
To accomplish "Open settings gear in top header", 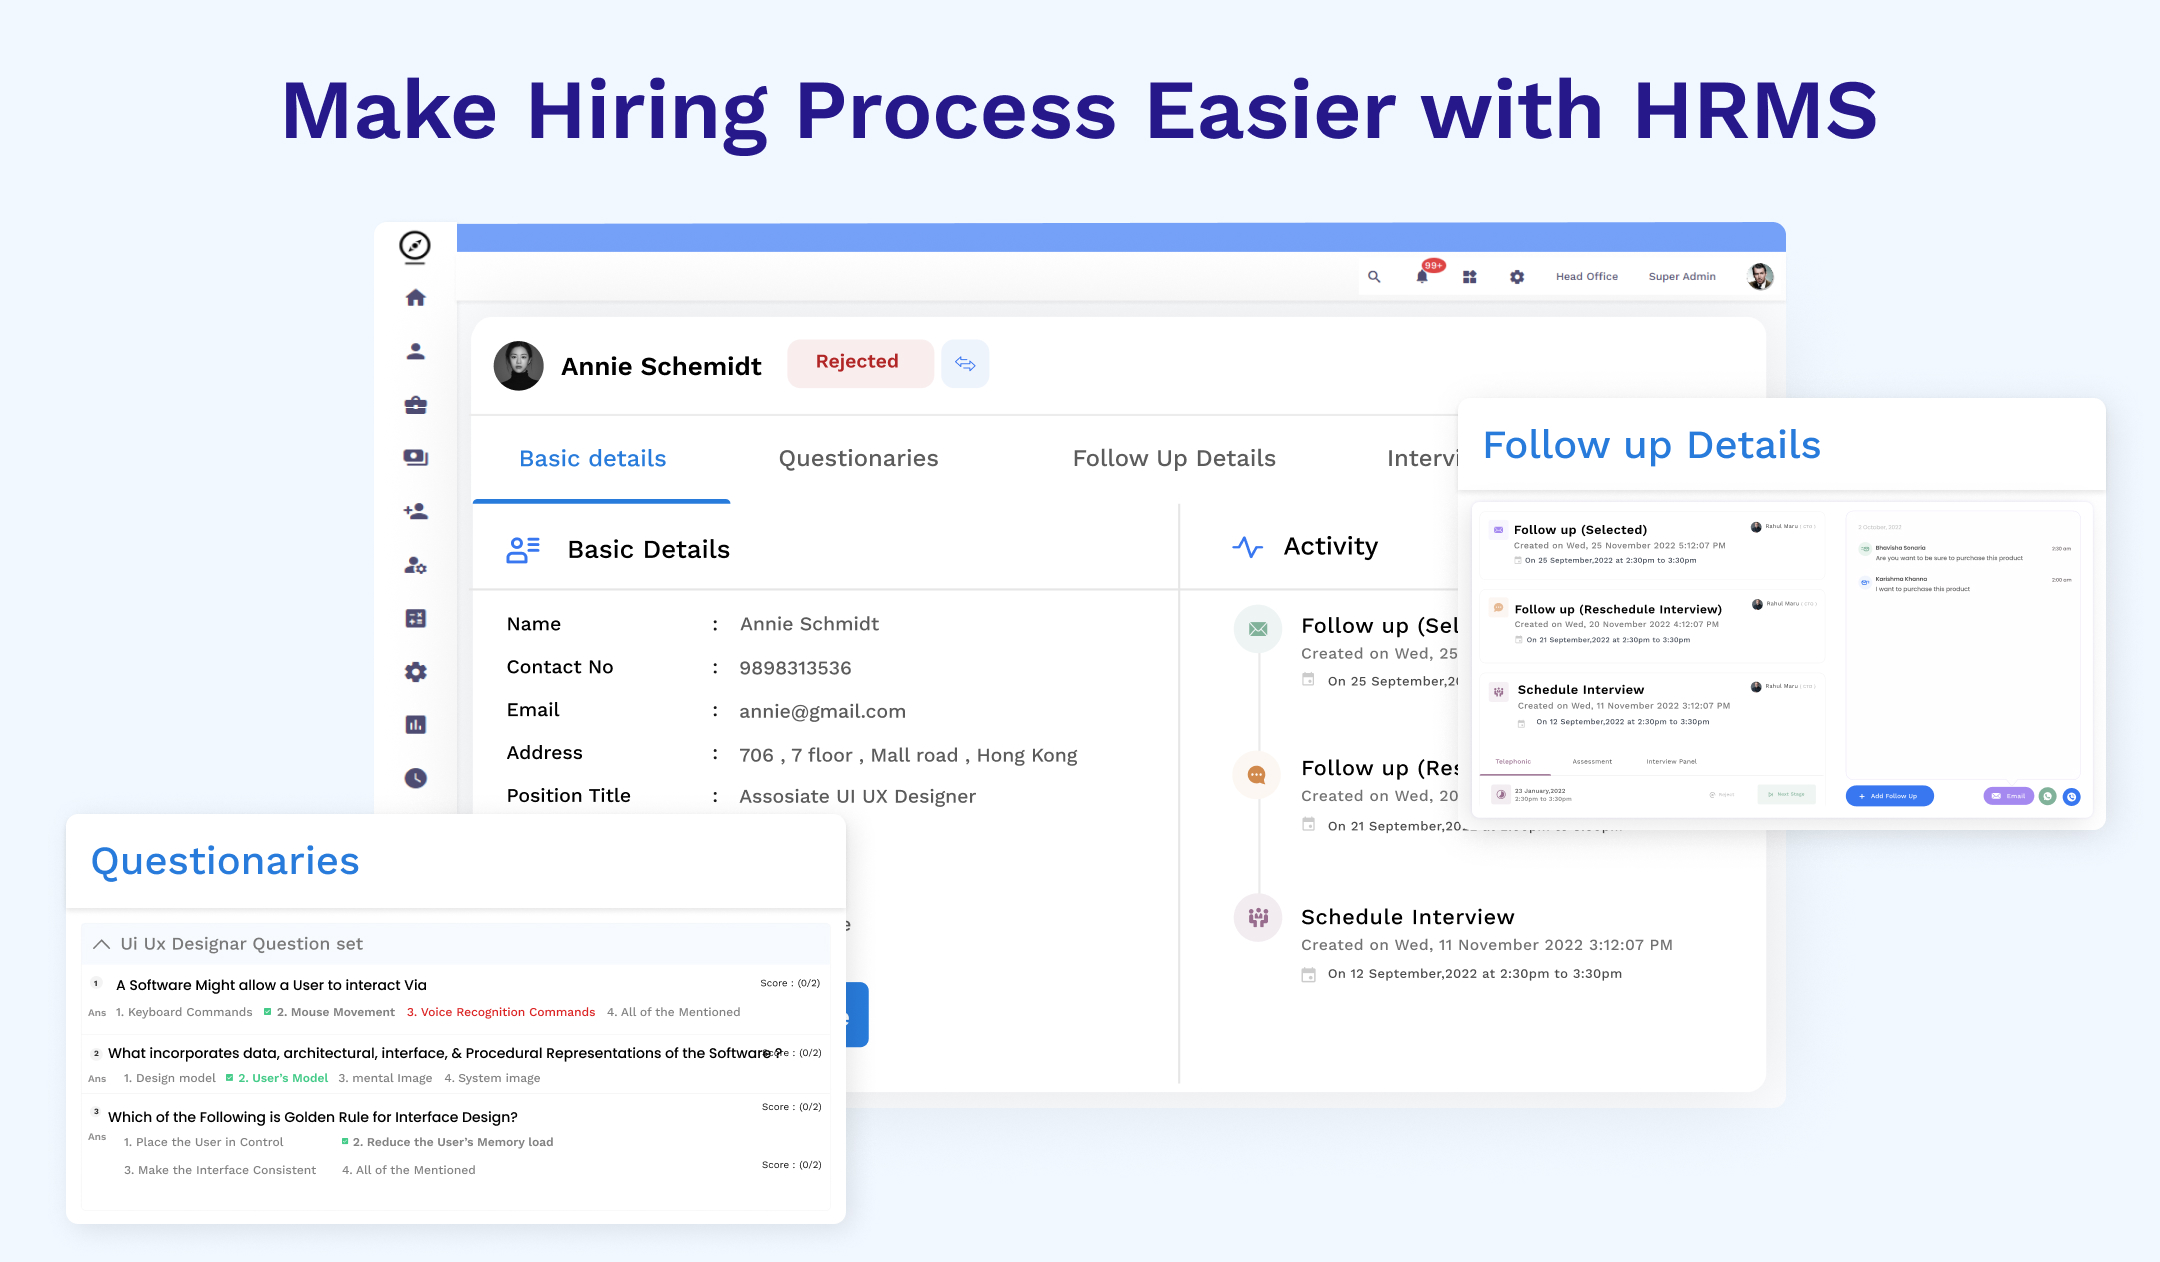I will 1517,277.
